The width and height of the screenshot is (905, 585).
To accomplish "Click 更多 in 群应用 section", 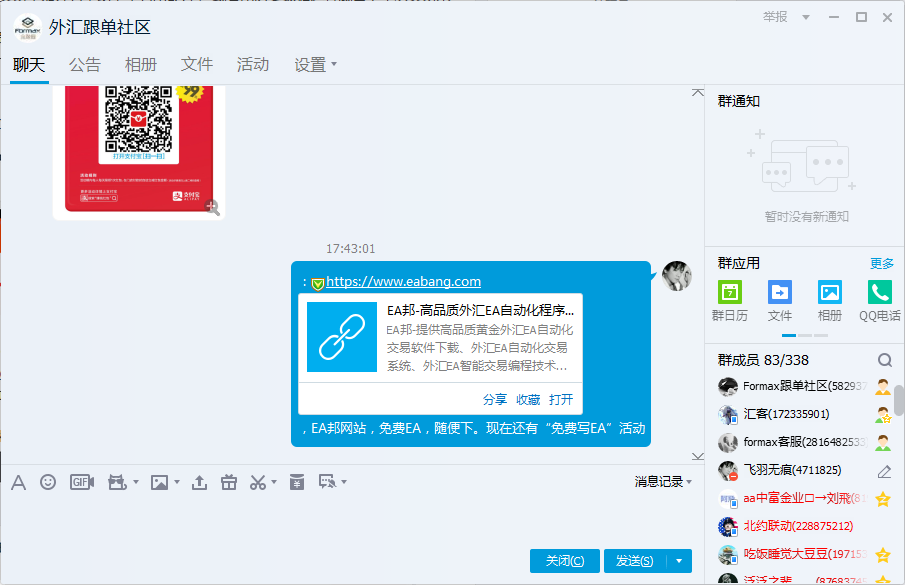I will (882, 264).
